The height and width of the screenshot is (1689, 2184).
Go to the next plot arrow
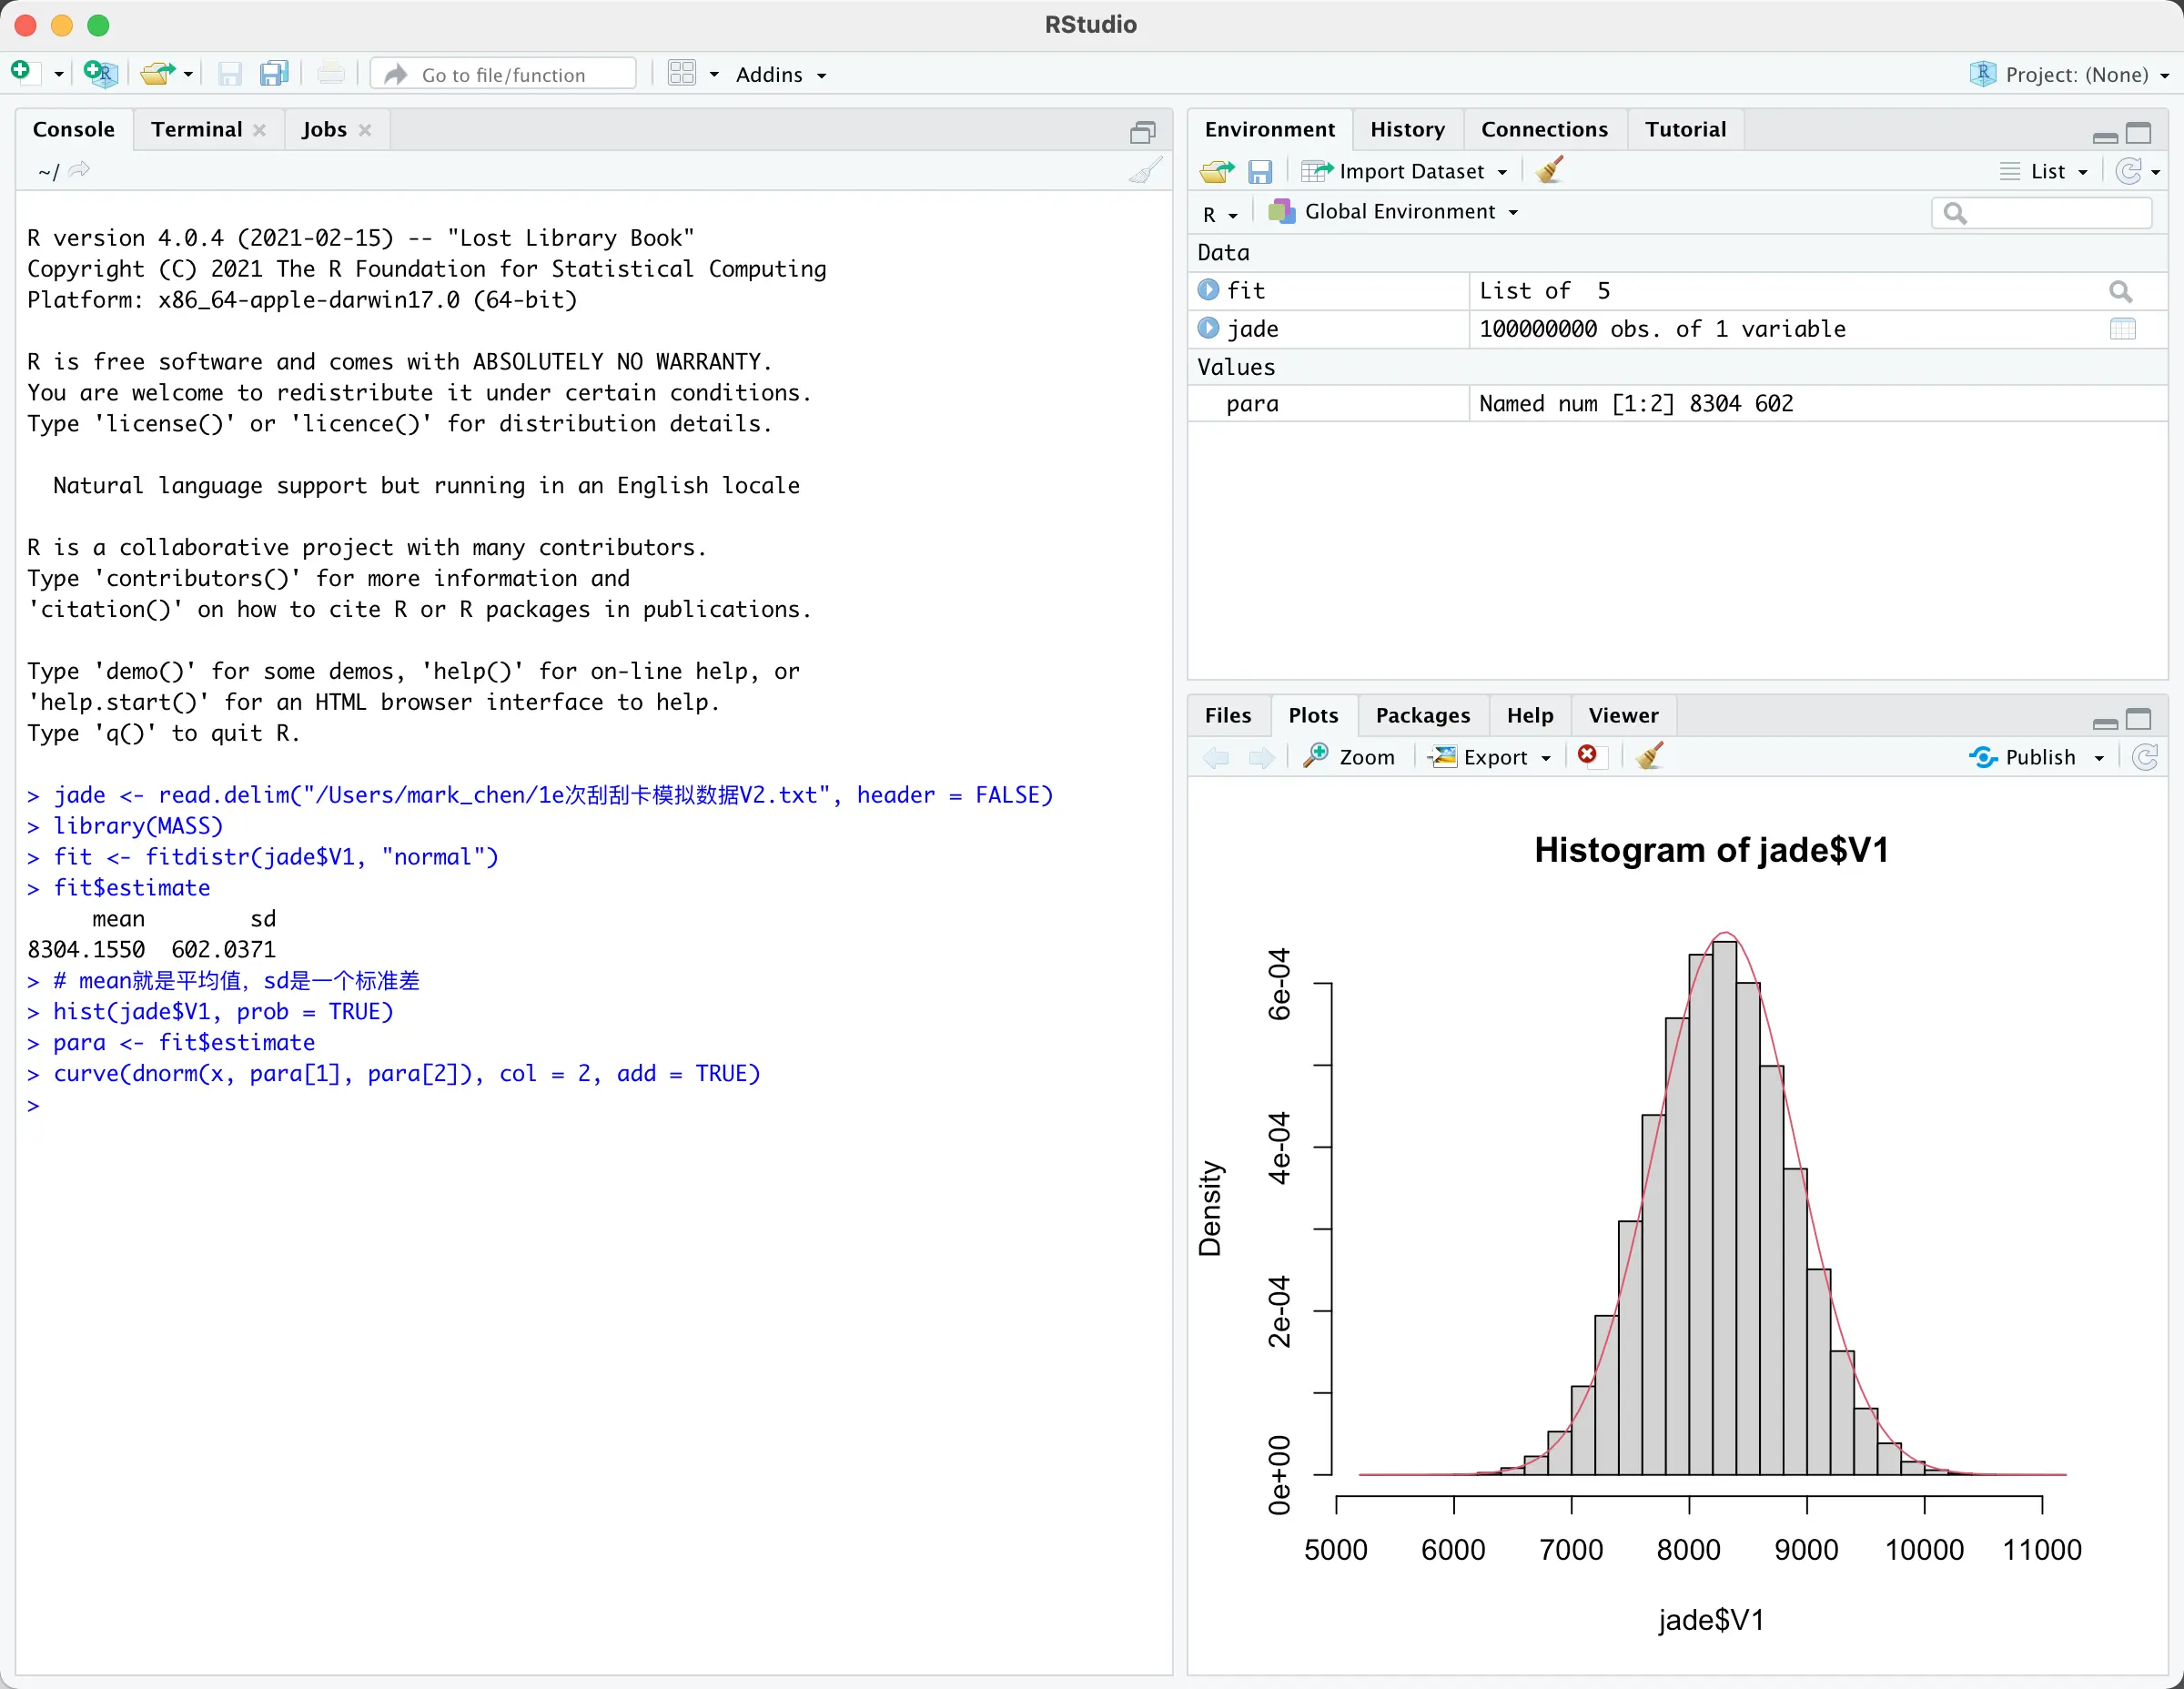pos(1262,758)
